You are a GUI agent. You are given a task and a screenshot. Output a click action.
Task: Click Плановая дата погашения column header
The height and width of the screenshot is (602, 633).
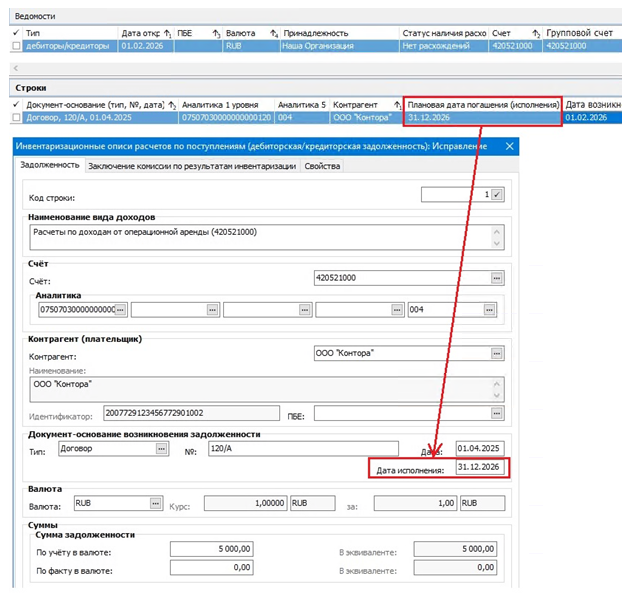[481, 104]
